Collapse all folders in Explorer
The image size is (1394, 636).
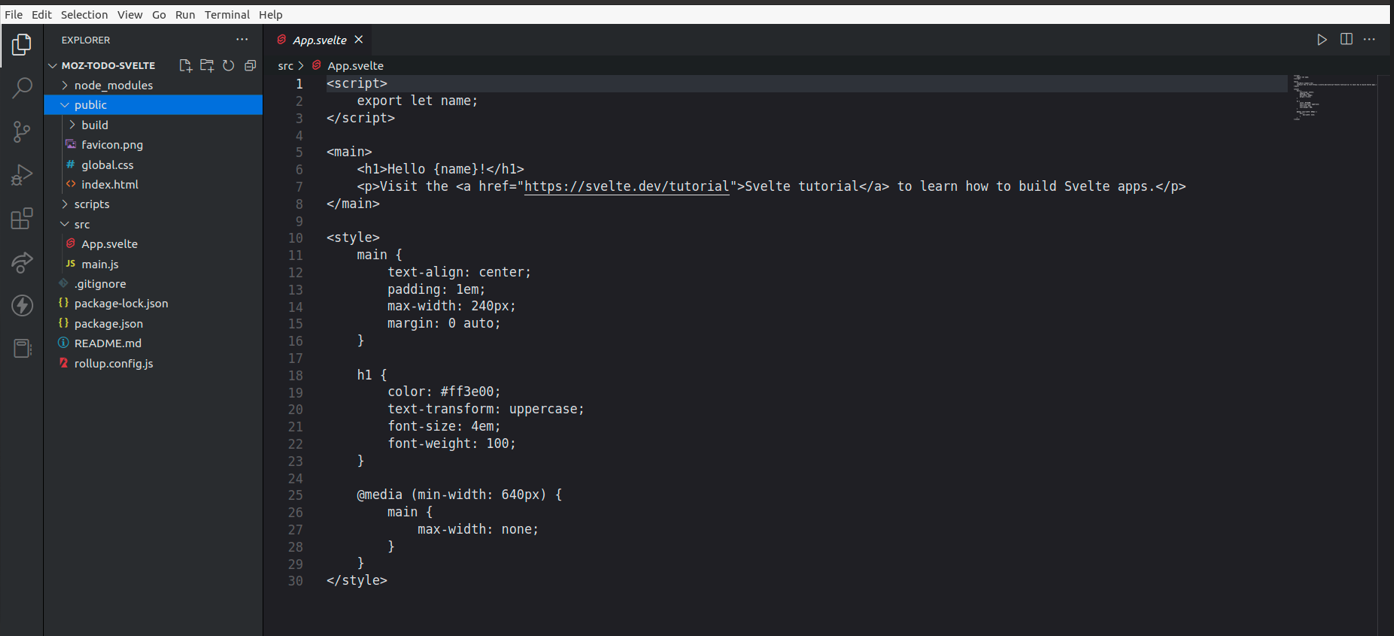pyautogui.click(x=250, y=66)
